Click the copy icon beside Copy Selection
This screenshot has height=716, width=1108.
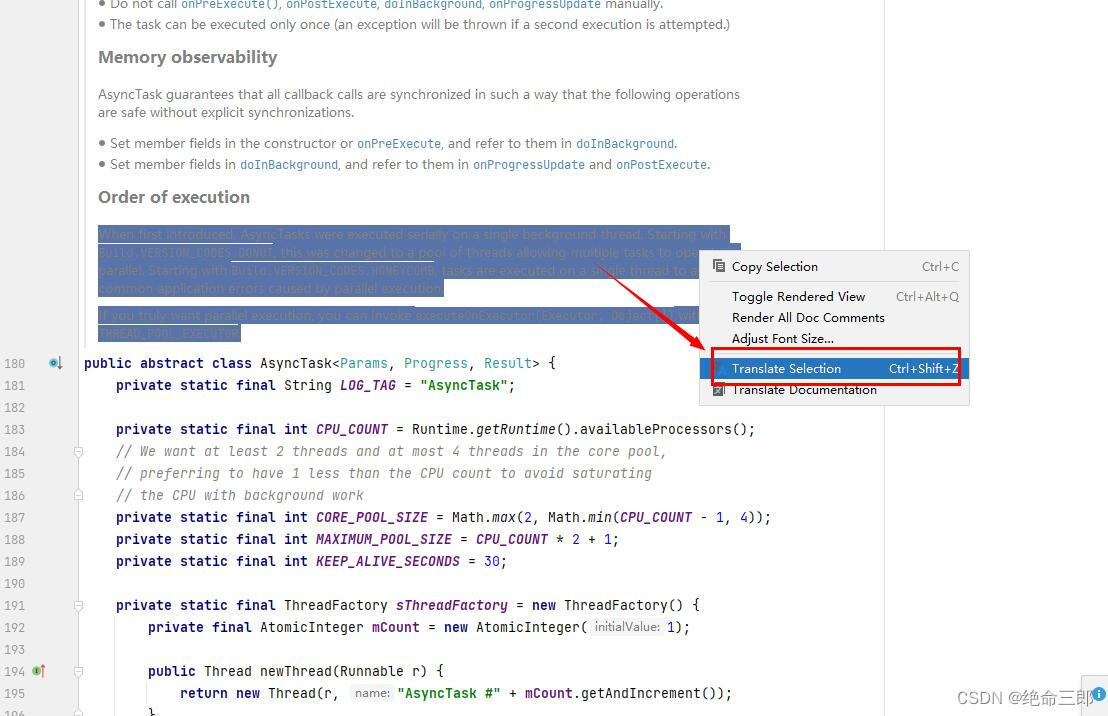[x=719, y=266]
